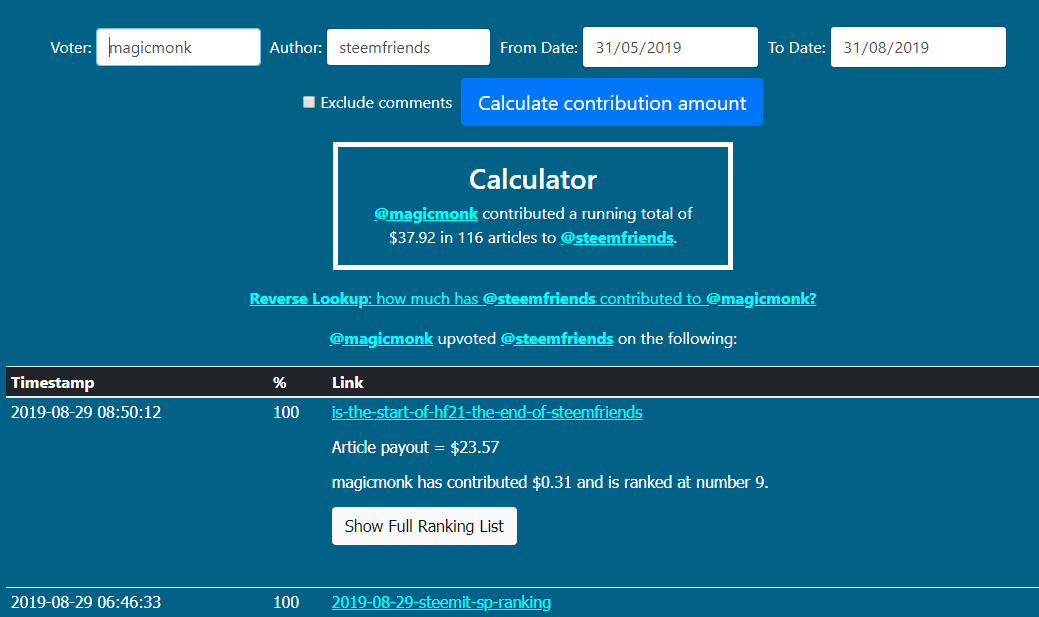Click the % column header

click(x=280, y=382)
